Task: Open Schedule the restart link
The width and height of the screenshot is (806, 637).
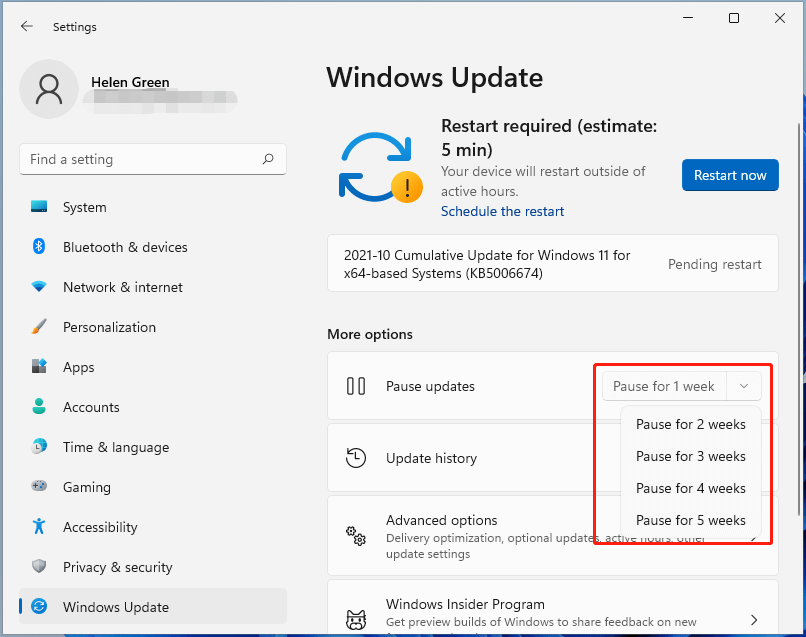Action: 502,211
